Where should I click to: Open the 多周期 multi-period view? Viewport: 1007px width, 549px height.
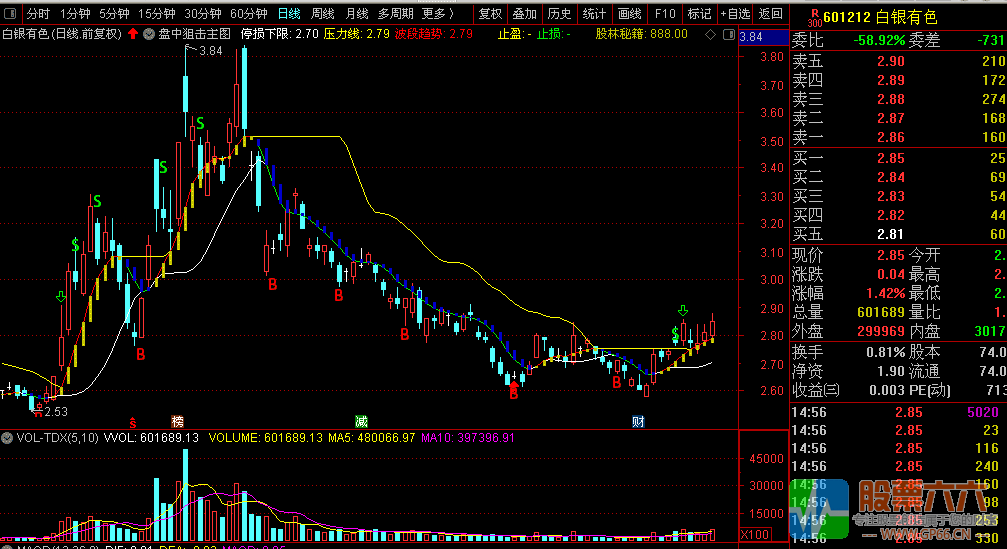click(x=396, y=13)
